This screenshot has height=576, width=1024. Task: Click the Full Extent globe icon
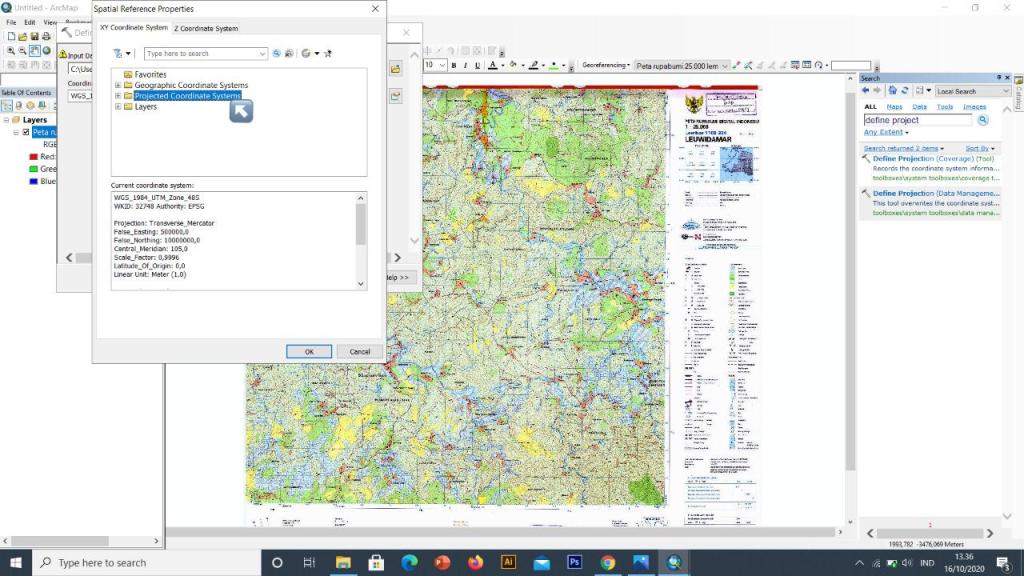[x=46, y=51]
